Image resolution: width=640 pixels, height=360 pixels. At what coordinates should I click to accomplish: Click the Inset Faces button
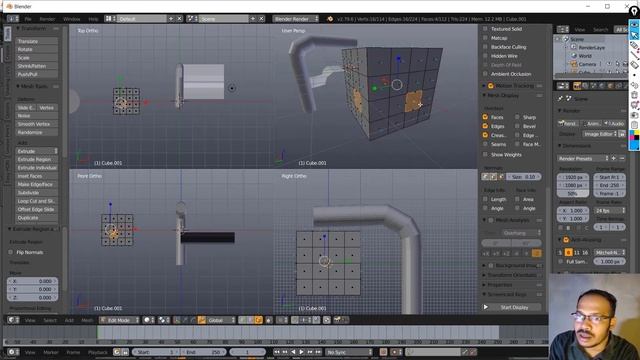coord(37,176)
